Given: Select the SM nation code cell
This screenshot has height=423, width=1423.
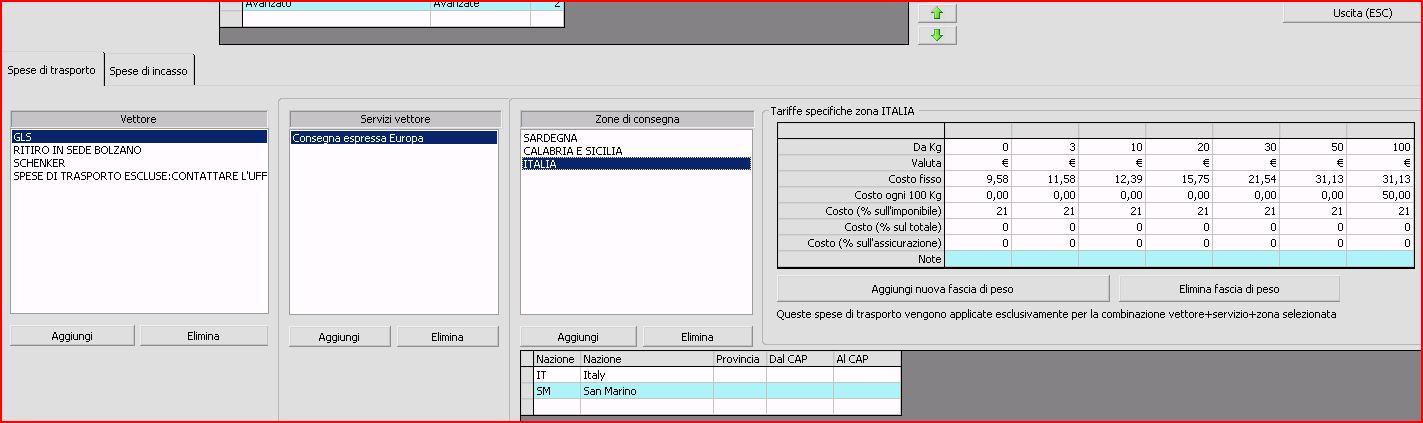Looking at the screenshot, I should click(x=557, y=391).
